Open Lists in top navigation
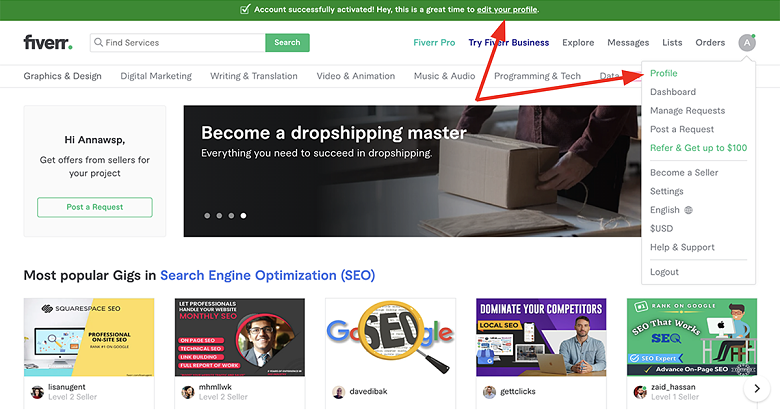This screenshot has height=410, width=780. [x=672, y=43]
